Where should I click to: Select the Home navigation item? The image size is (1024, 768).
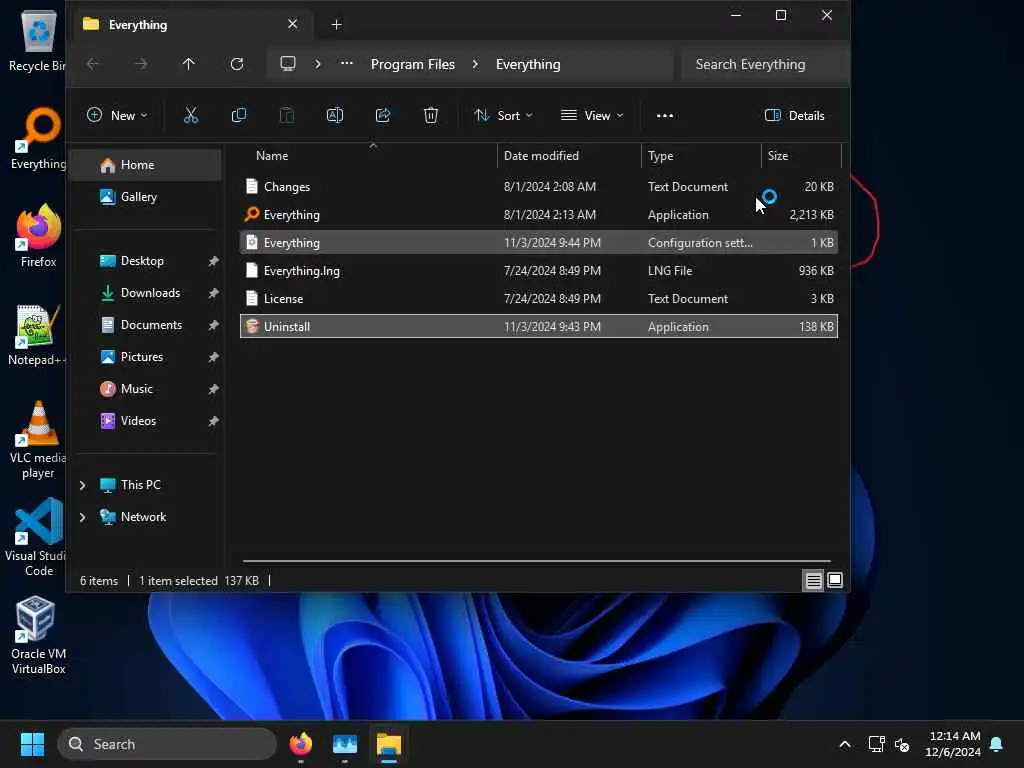(145, 165)
